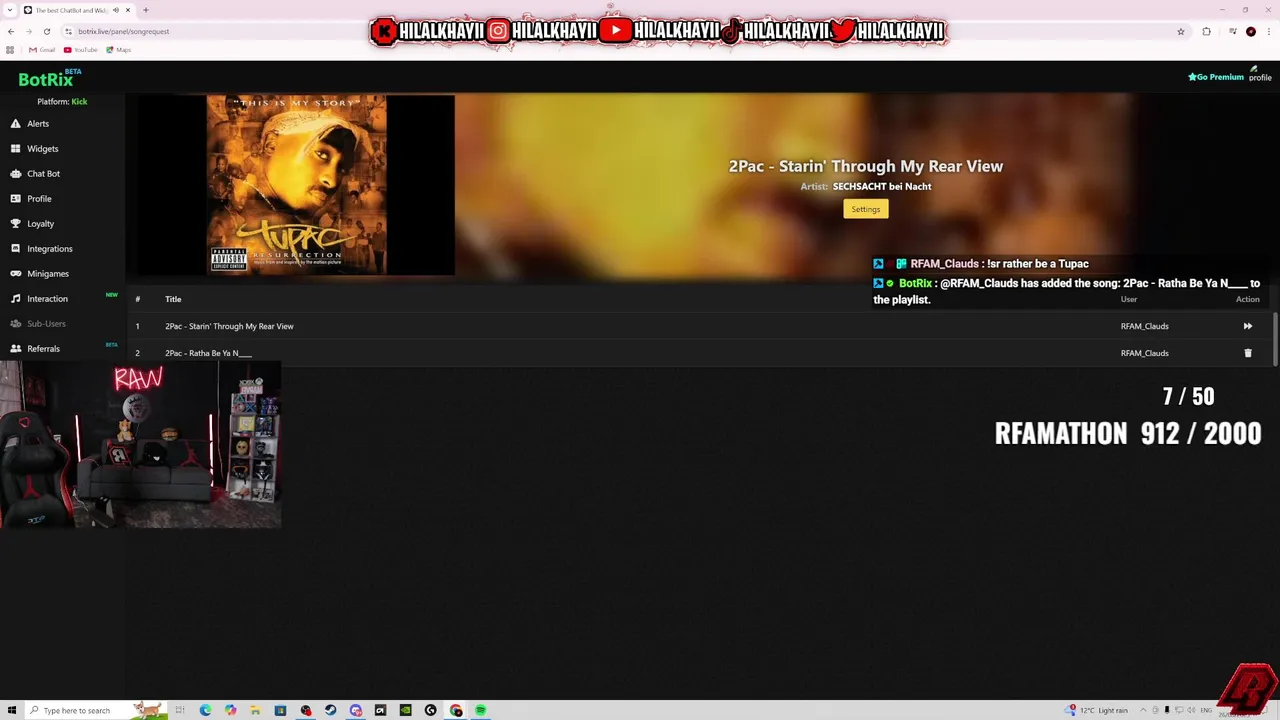Skip to next song using fast-forward icon
1280x720 pixels.
(1247, 326)
